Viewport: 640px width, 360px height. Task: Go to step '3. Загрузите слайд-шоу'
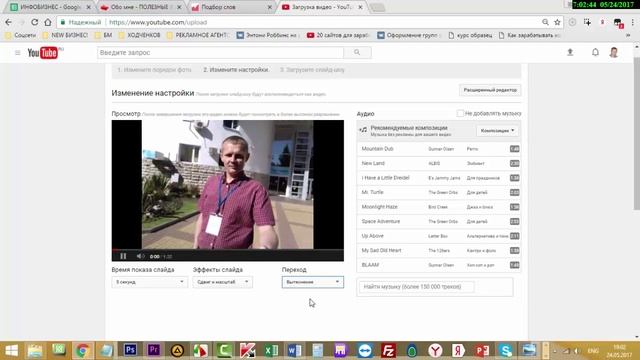pos(312,70)
